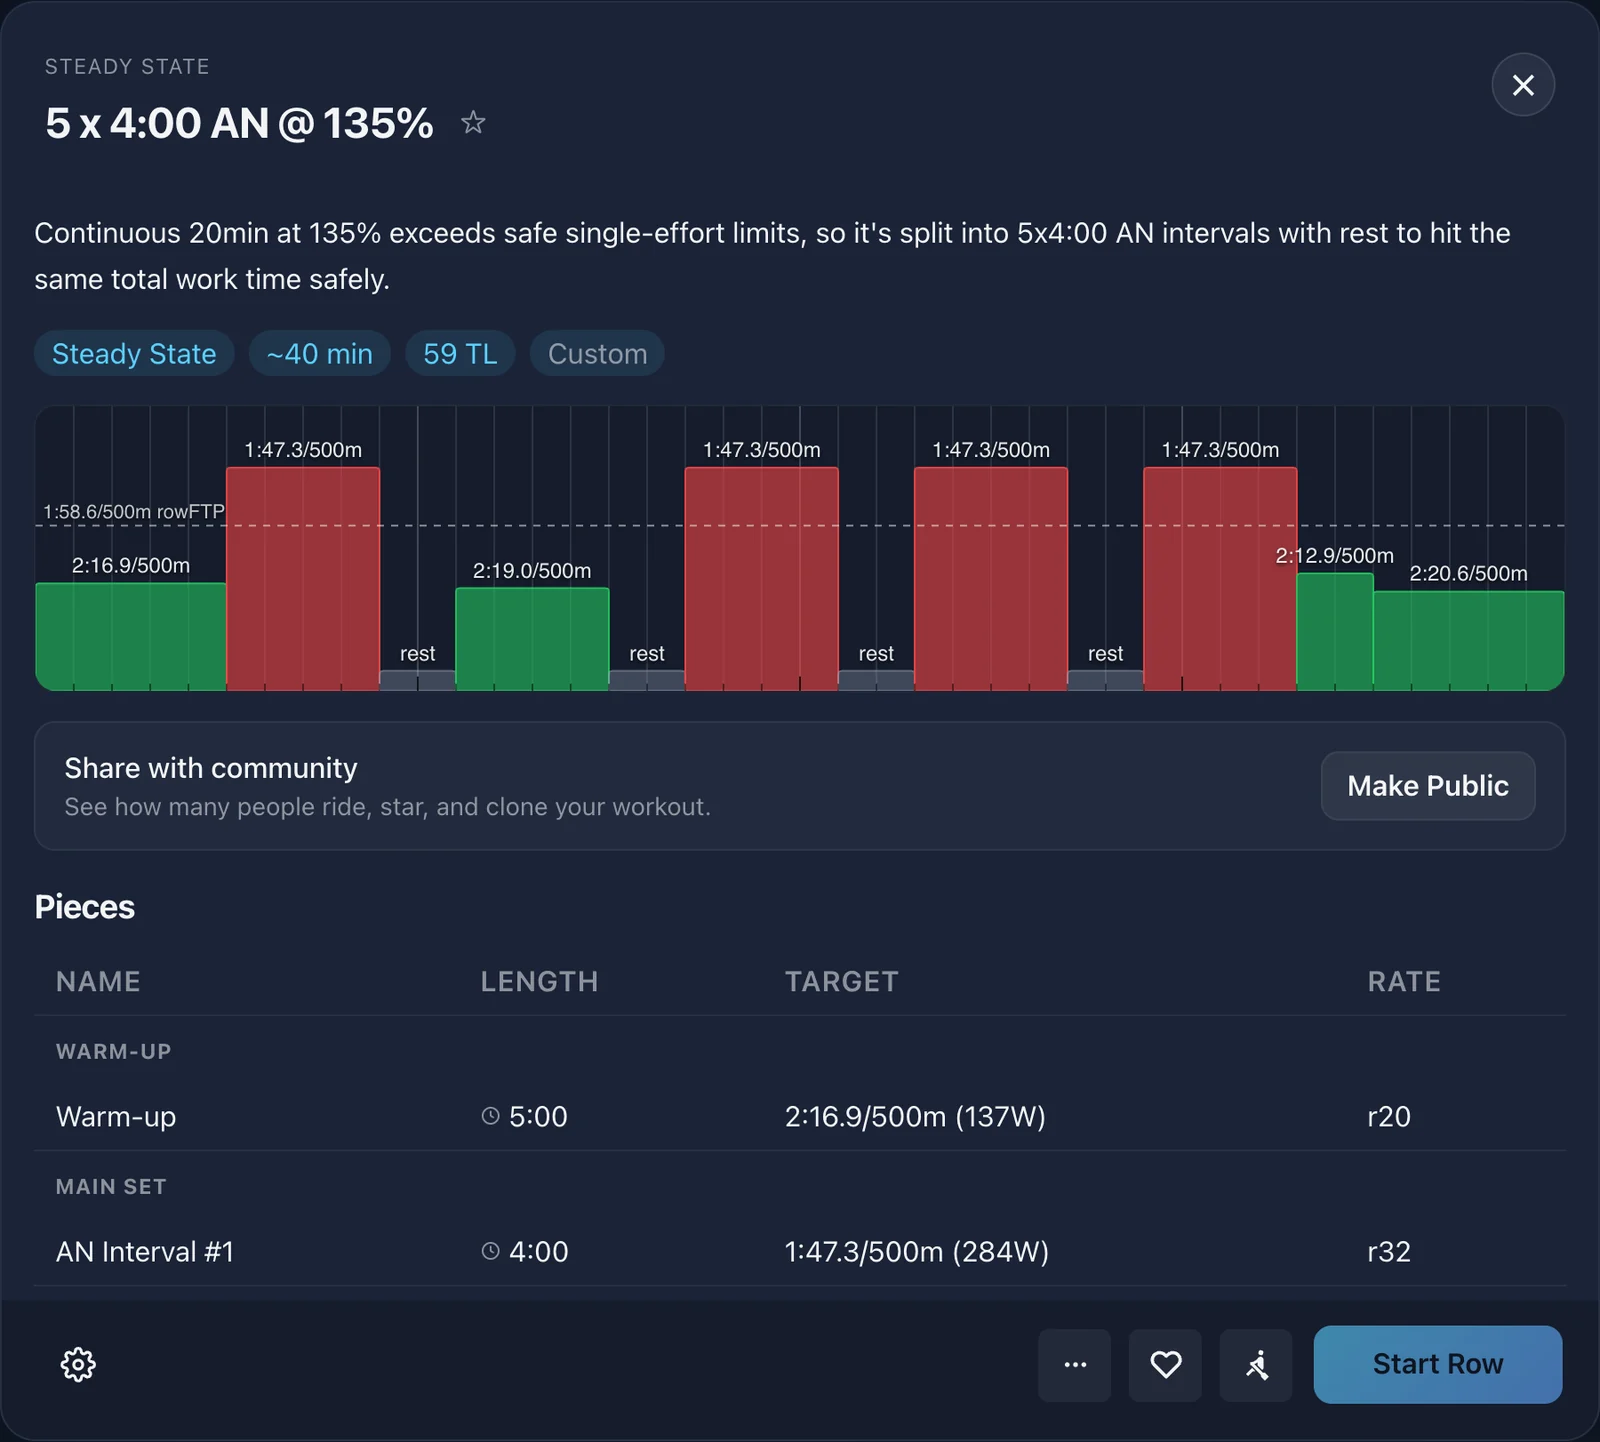Select the first red 1:47.3/500m interval bar
Screen dimensions: 1600x1442
coord(303,579)
